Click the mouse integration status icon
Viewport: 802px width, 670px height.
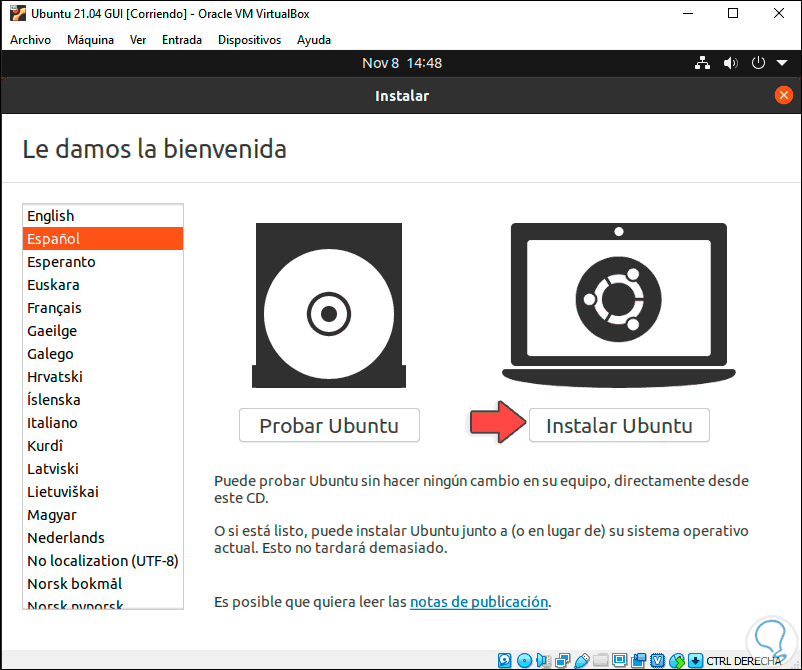pos(676,660)
